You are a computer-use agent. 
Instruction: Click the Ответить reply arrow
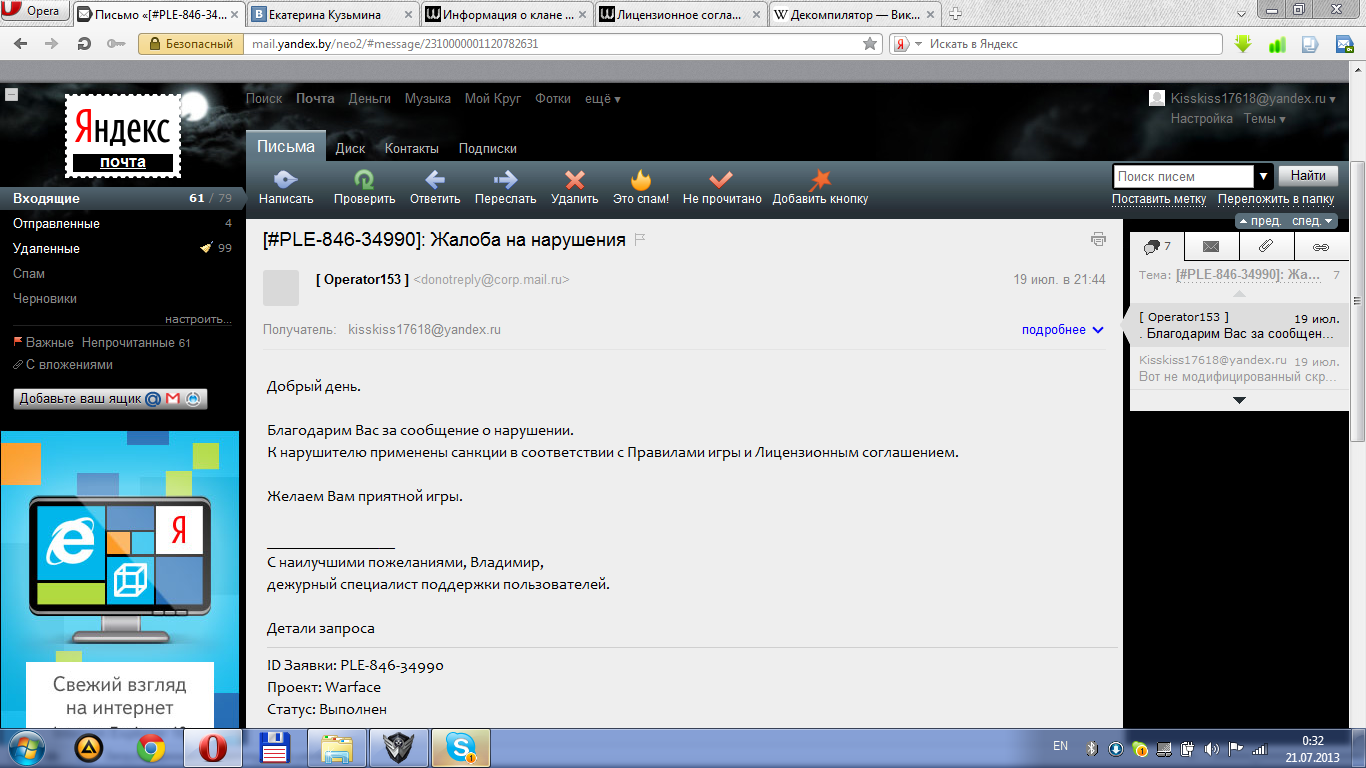point(435,180)
